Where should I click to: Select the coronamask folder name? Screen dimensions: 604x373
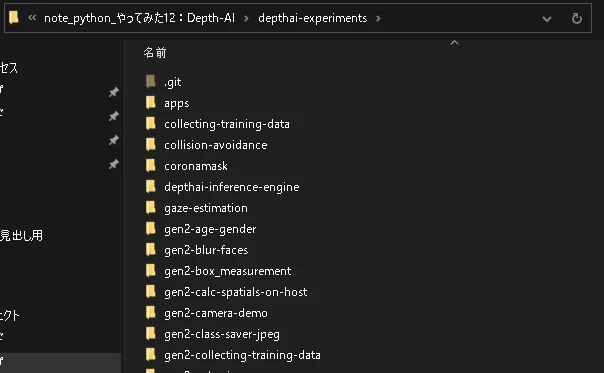(196, 166)
